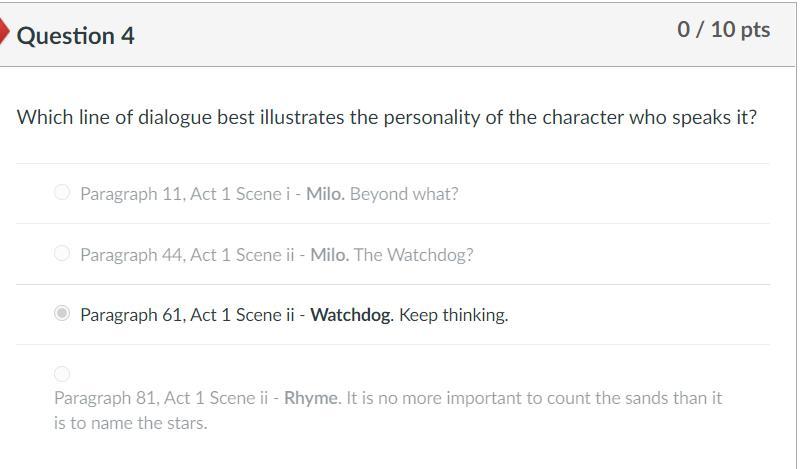Select the Paragraph 61 Watchdog radio button
The image size is (800, 469).
[62, 314]
